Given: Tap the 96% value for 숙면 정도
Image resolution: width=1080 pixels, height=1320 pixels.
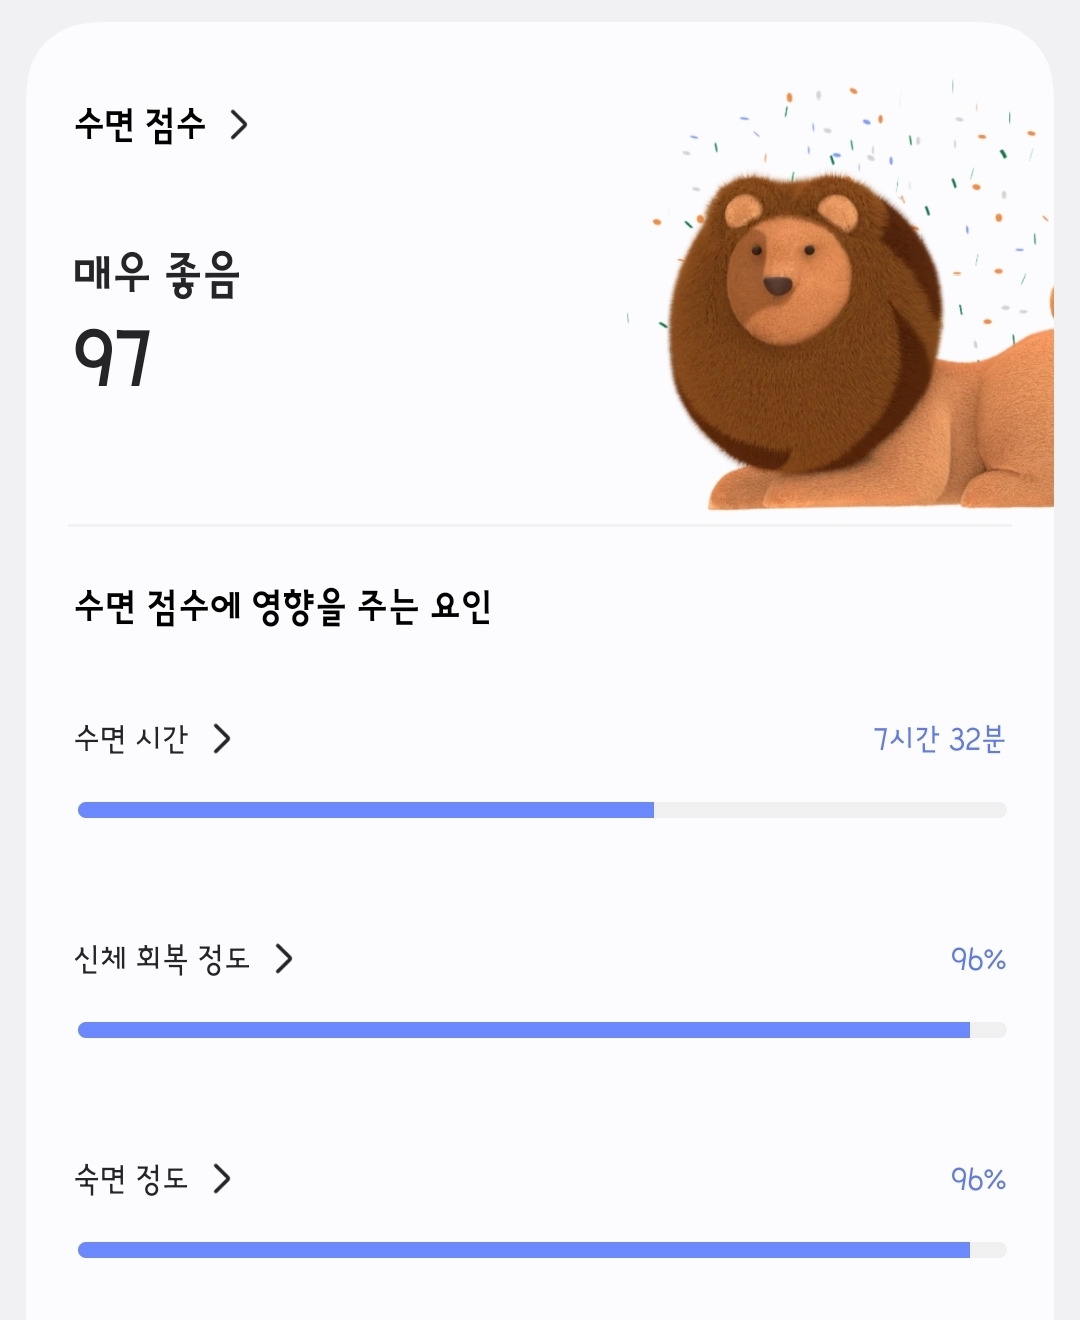Looking at the screenshot, I should [978, 1179].
